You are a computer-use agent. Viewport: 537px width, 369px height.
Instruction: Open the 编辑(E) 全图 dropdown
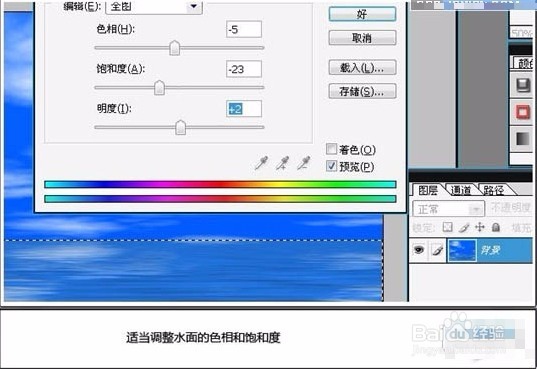coord(154,7)
